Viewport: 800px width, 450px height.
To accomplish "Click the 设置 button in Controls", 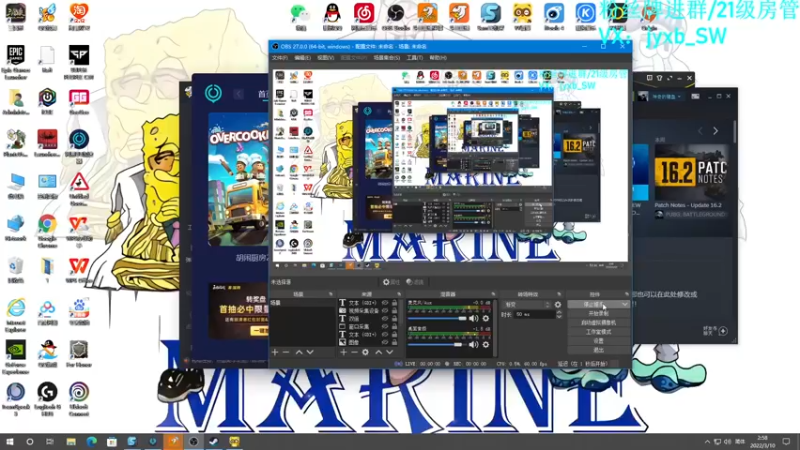I will click(598, 341).
